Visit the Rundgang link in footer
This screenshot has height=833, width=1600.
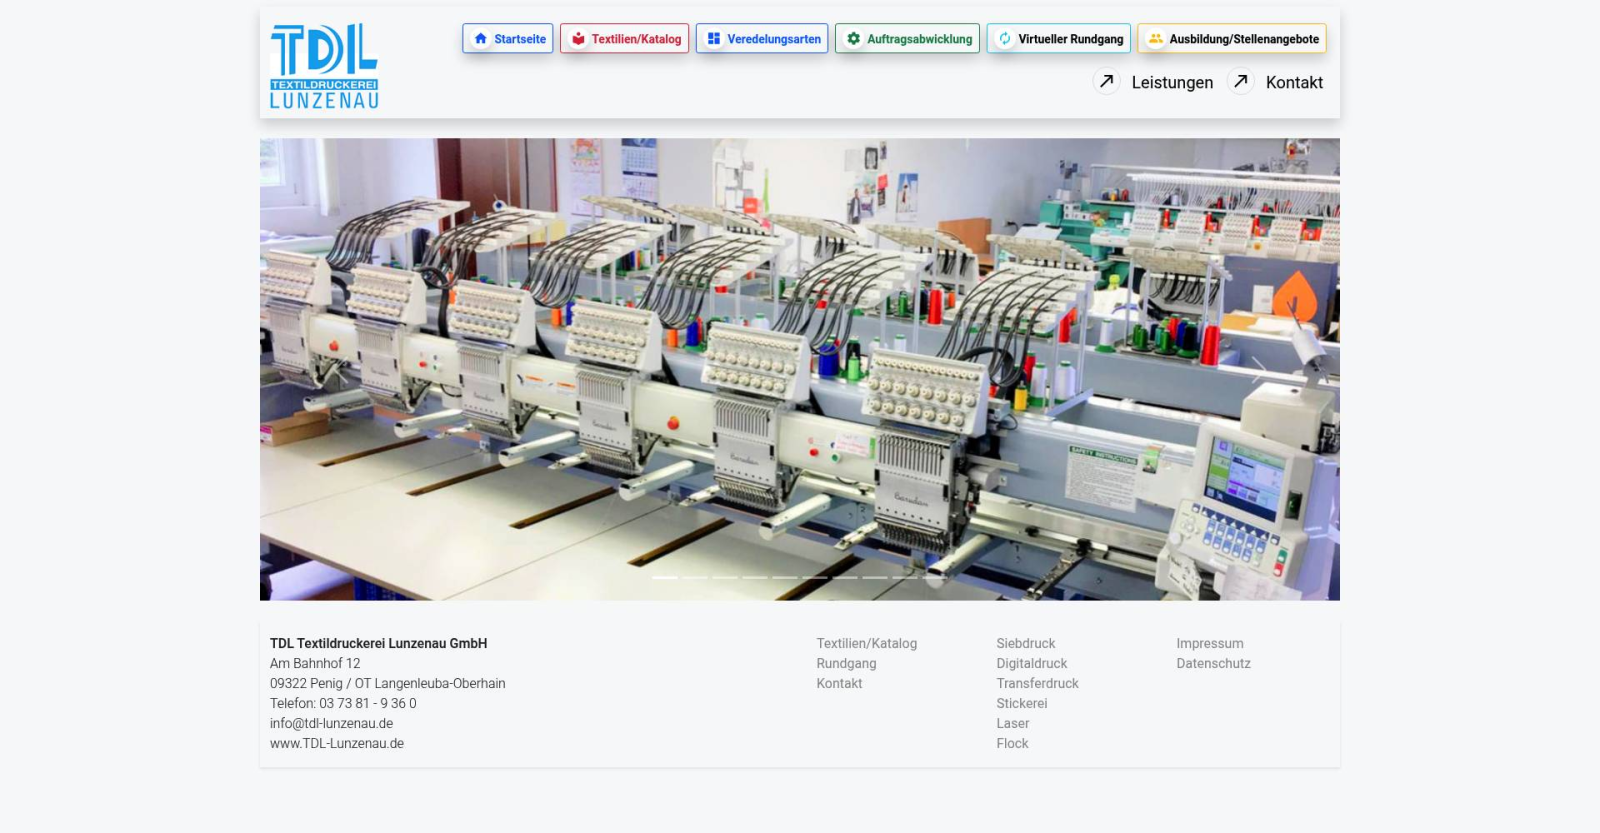pyautogui.click(x=846, y=664)
